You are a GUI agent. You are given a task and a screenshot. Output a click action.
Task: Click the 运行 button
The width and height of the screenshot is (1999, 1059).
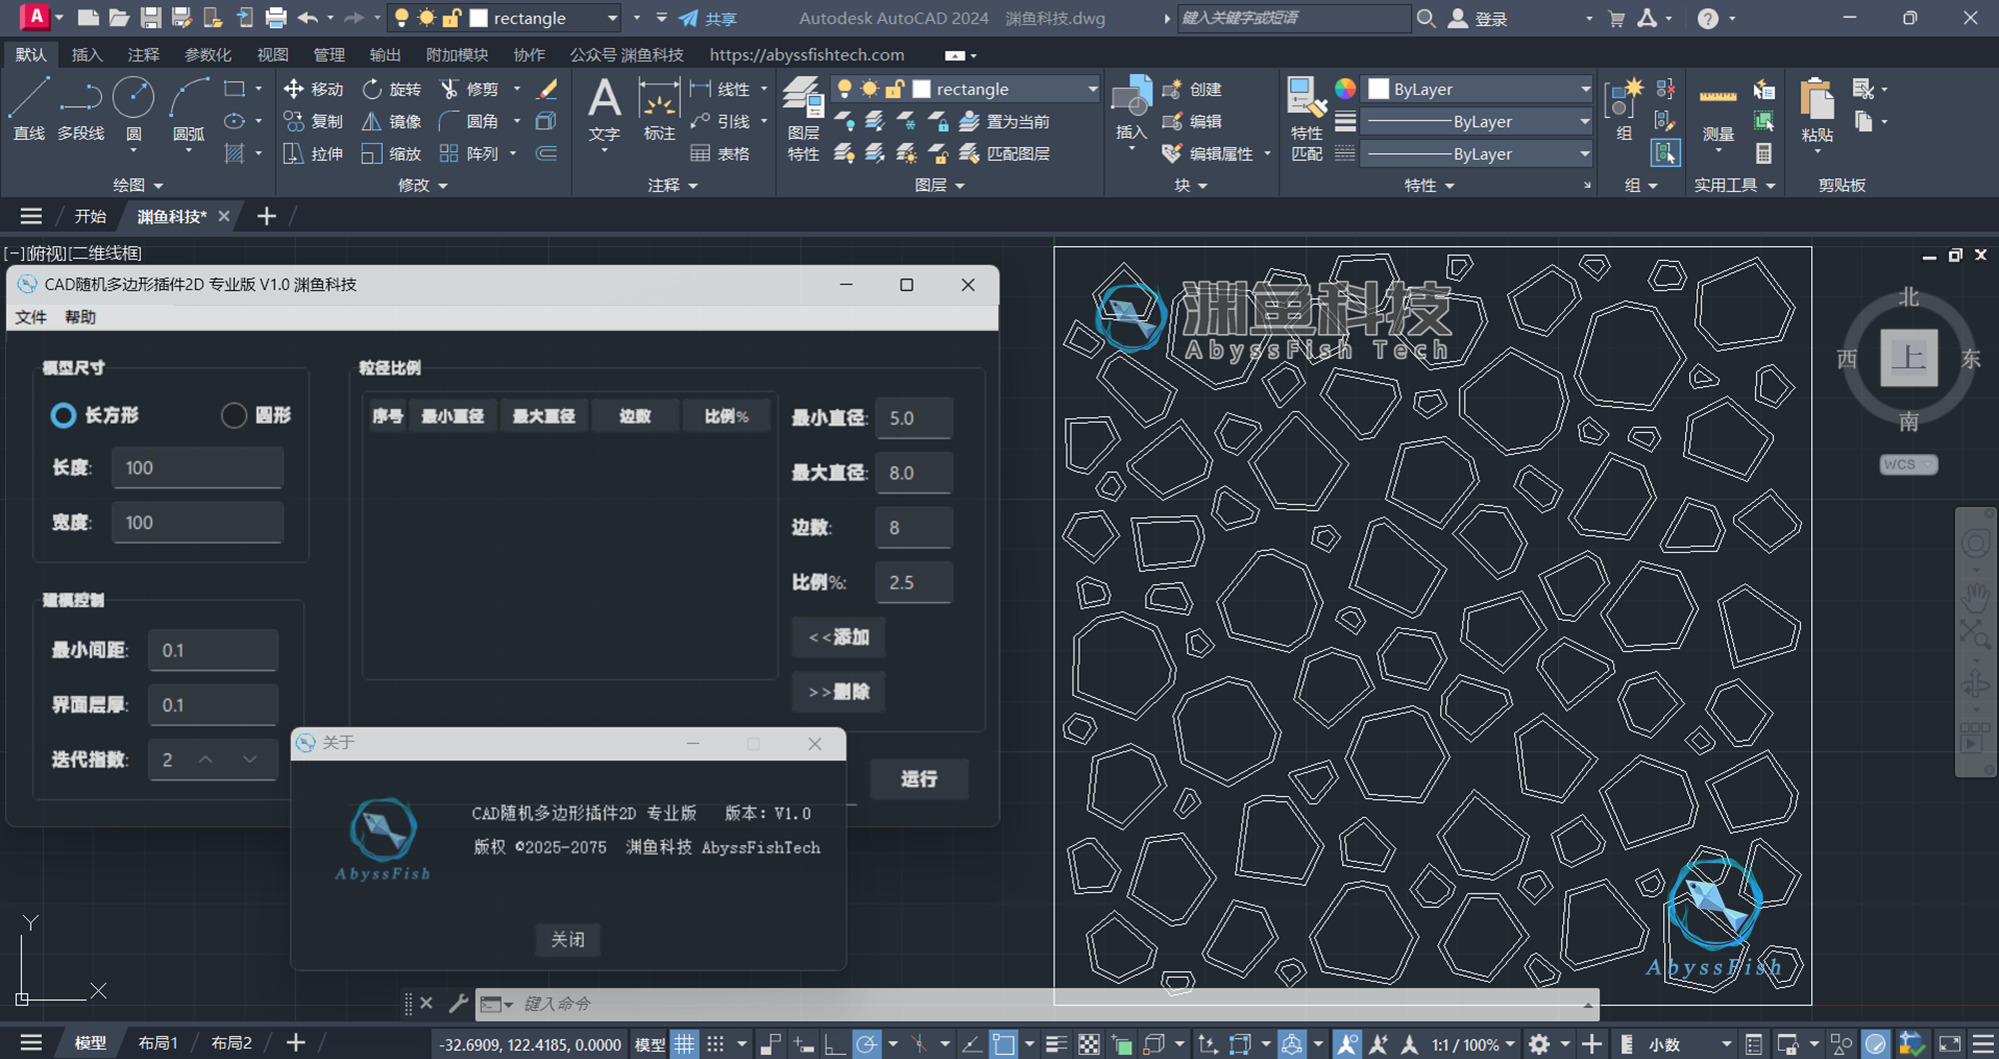[x=919, y=779]
